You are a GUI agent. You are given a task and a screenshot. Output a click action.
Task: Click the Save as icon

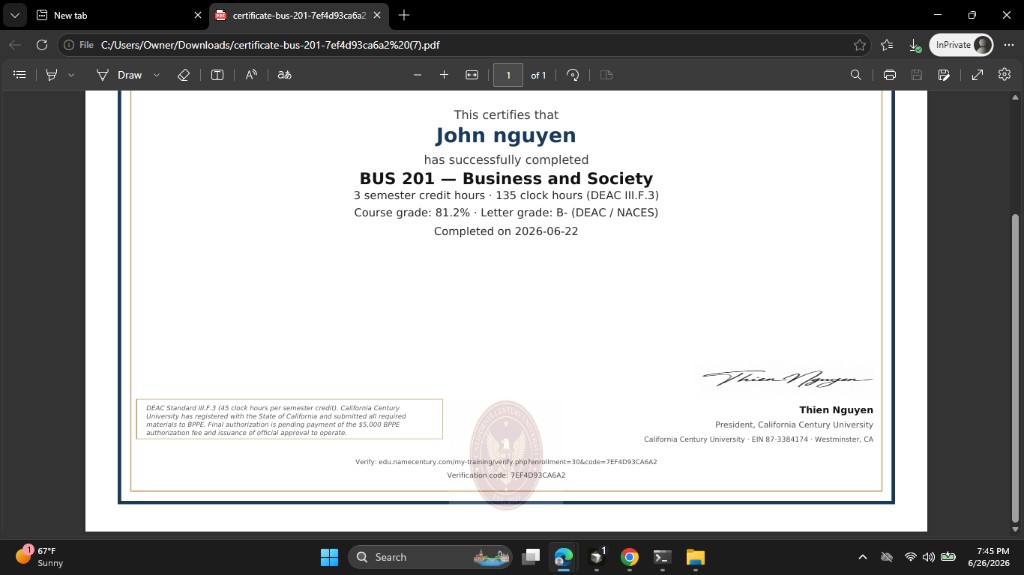tap(944, 75)
